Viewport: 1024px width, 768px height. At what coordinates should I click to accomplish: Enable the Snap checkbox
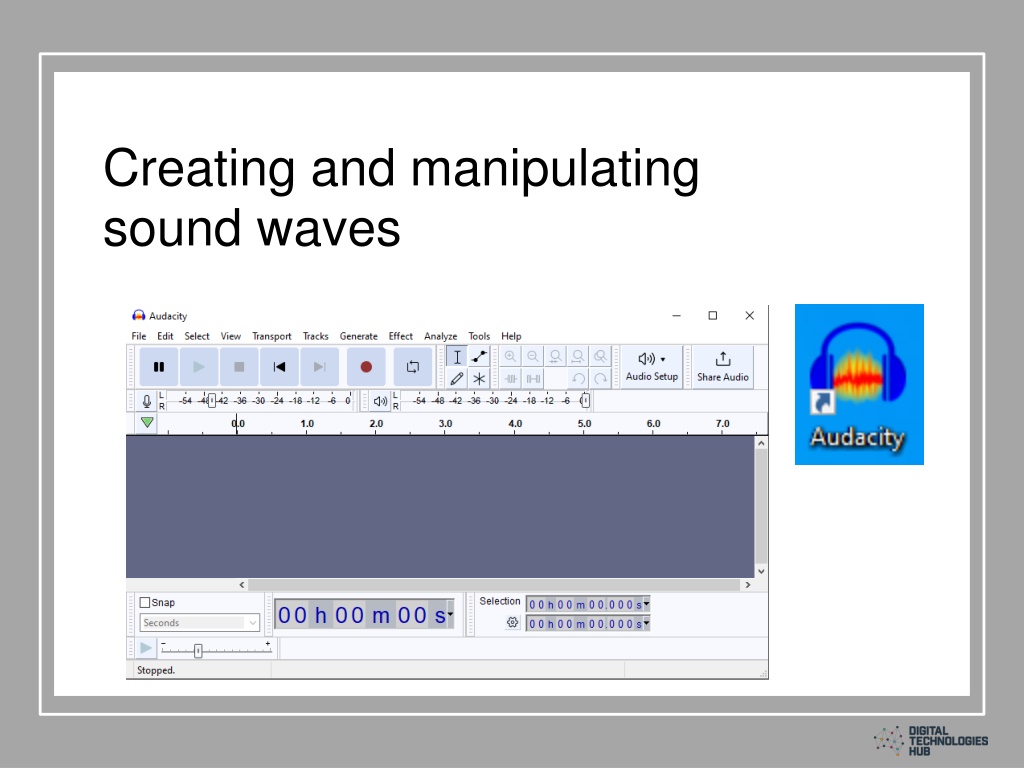point(145,602)
